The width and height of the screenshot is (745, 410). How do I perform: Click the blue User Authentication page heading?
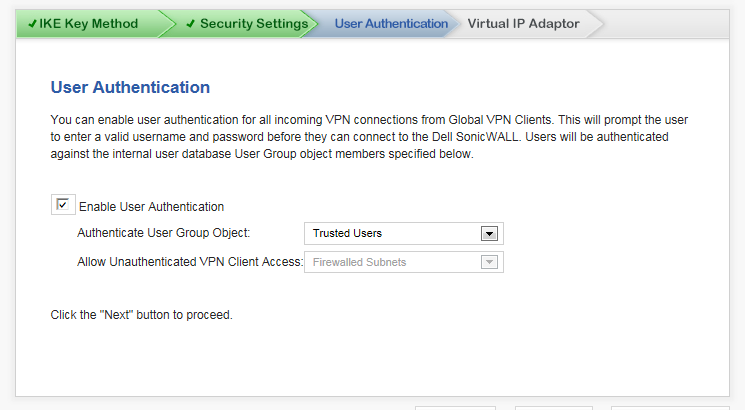point(130,87)
